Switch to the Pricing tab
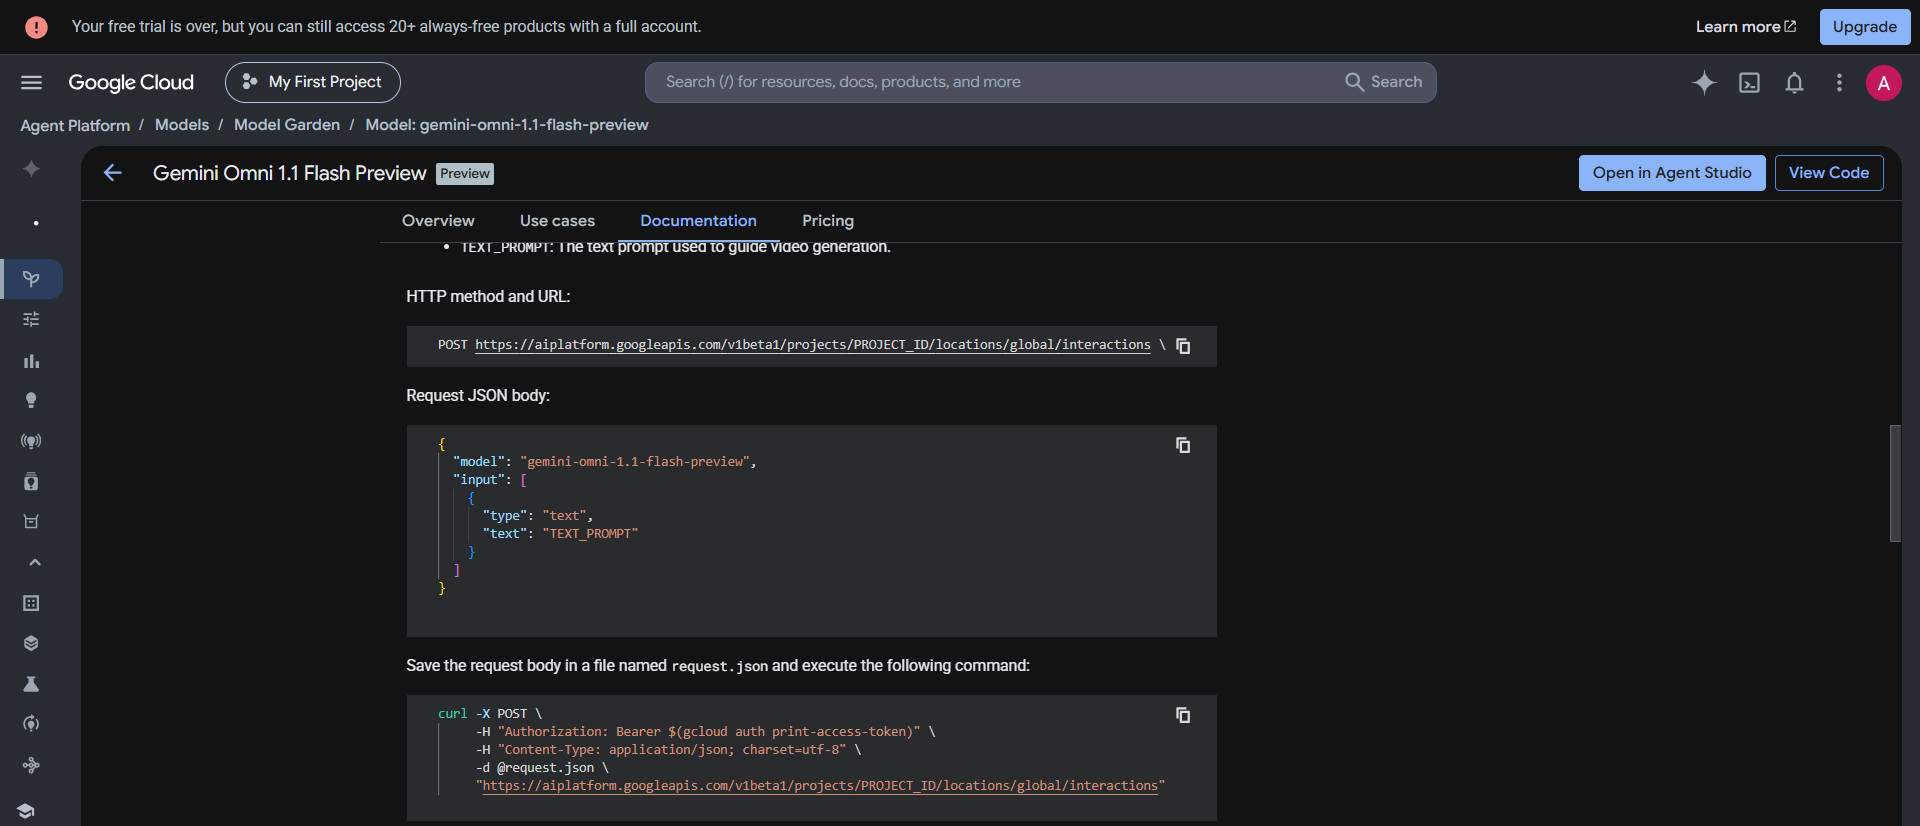 828,221
